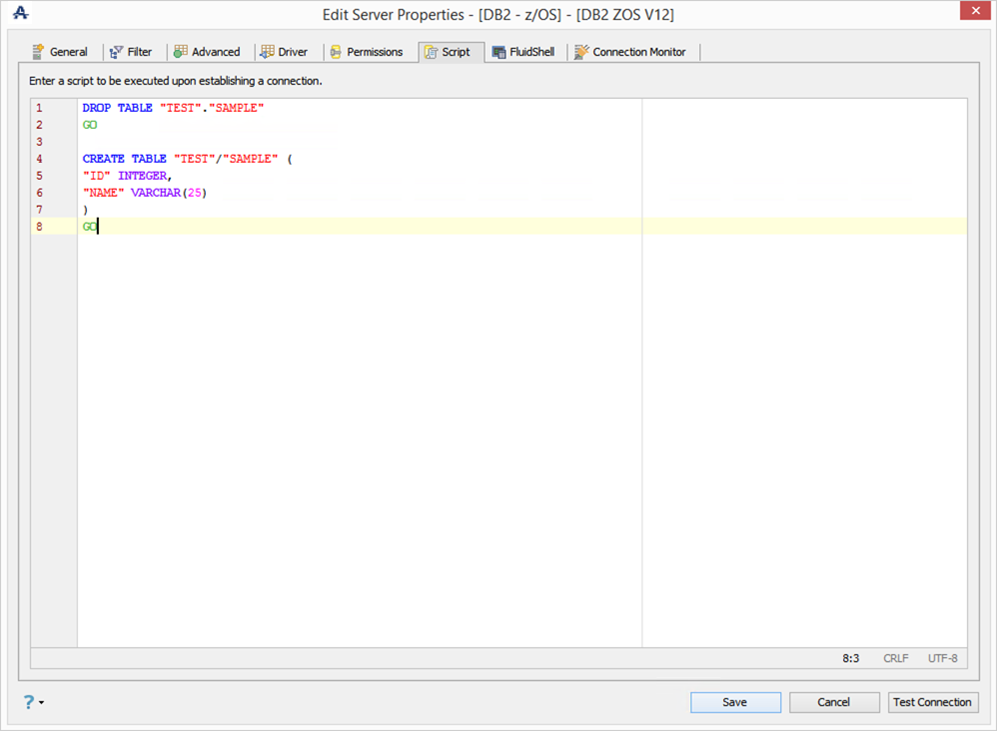Click the Cancel button

[x=834, y=702]
